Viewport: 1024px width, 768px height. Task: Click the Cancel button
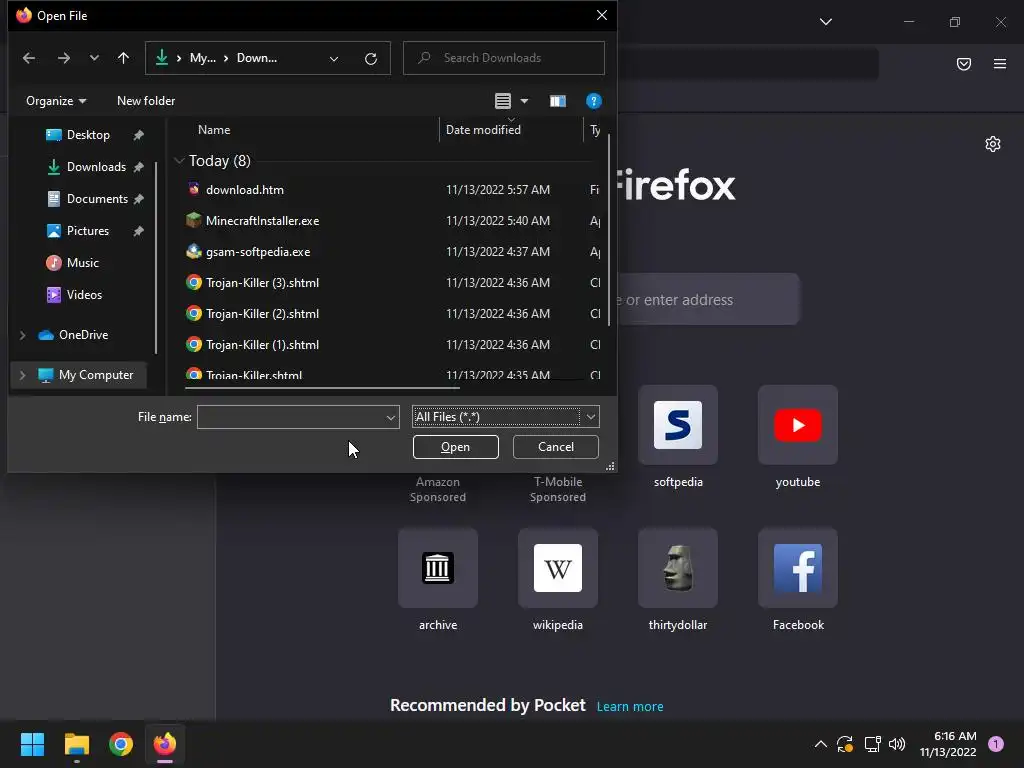556,447
